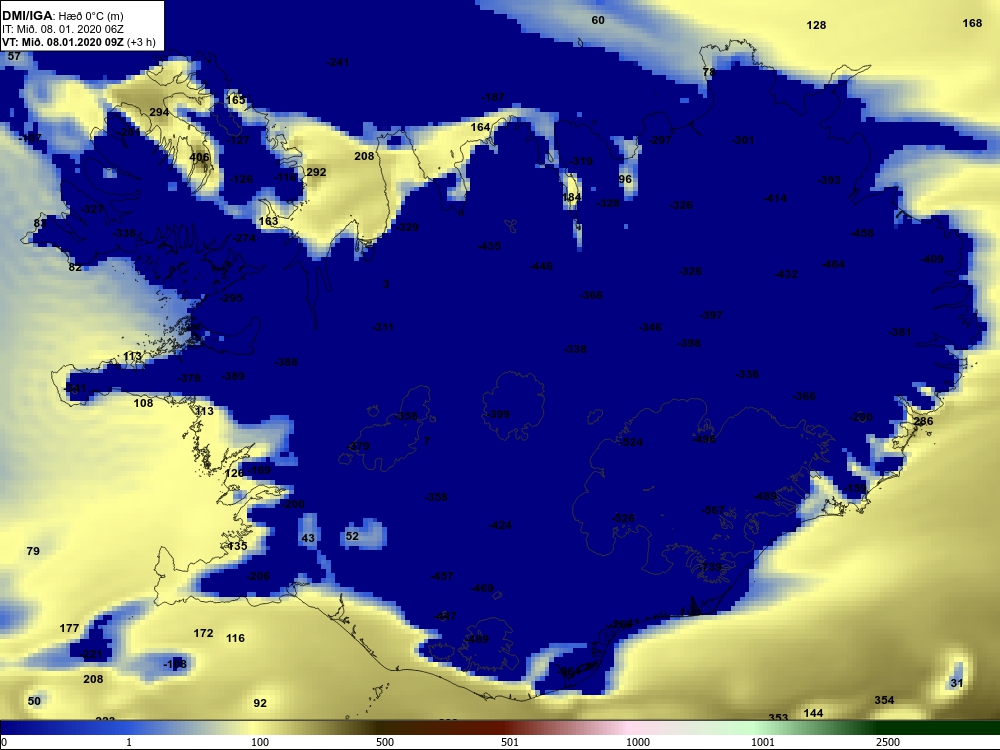
Task: Click the legend label '100' on the color scale
Action: [260, 742]
